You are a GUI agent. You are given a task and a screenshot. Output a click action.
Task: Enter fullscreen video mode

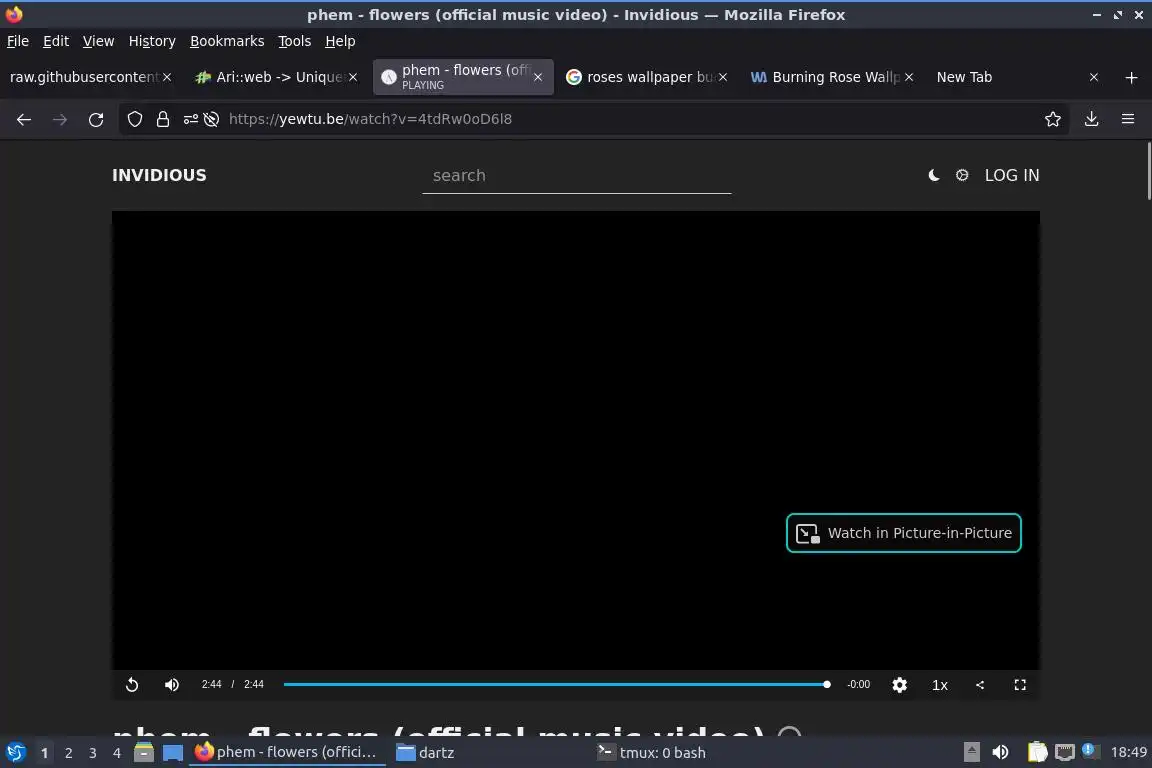click(1020, 685)
